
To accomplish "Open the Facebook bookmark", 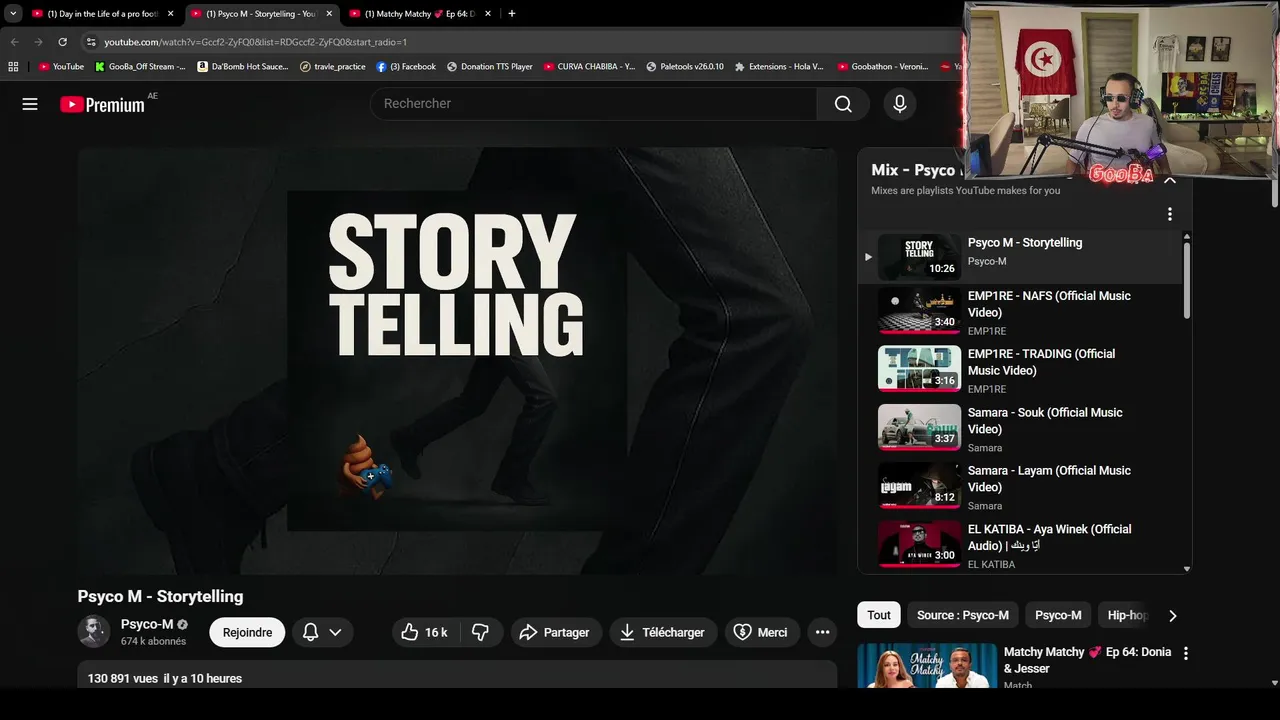I will pos(406,67).
